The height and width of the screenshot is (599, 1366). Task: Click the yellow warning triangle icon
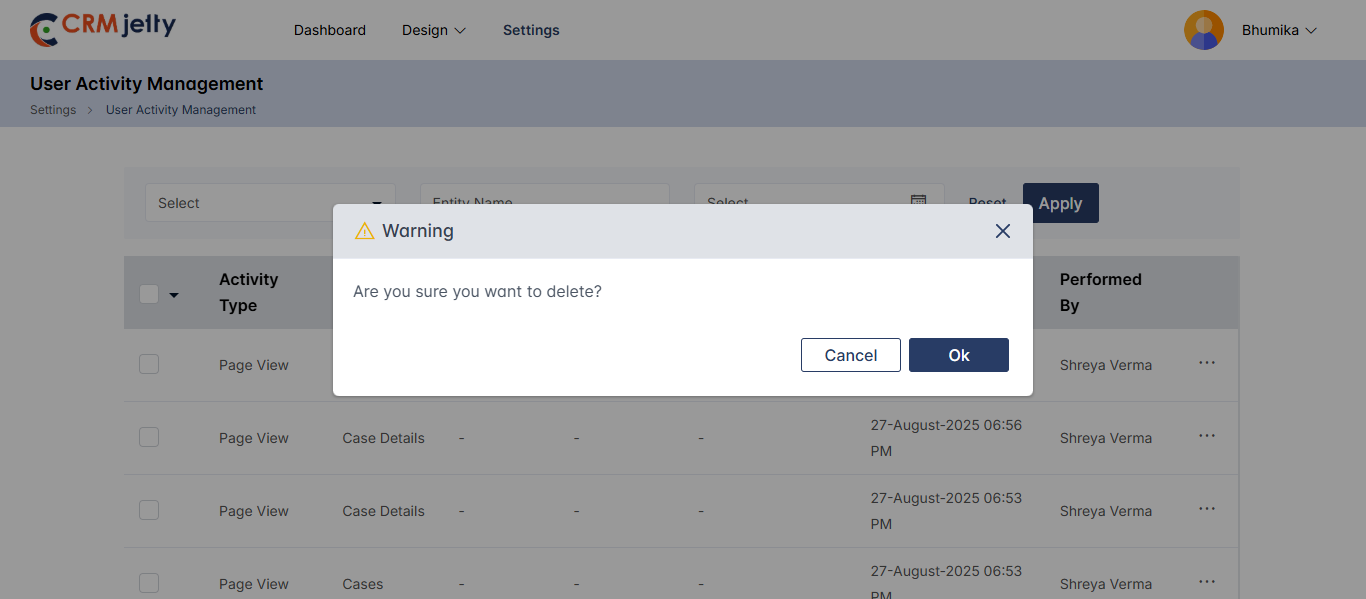click(x=365, y=231)
